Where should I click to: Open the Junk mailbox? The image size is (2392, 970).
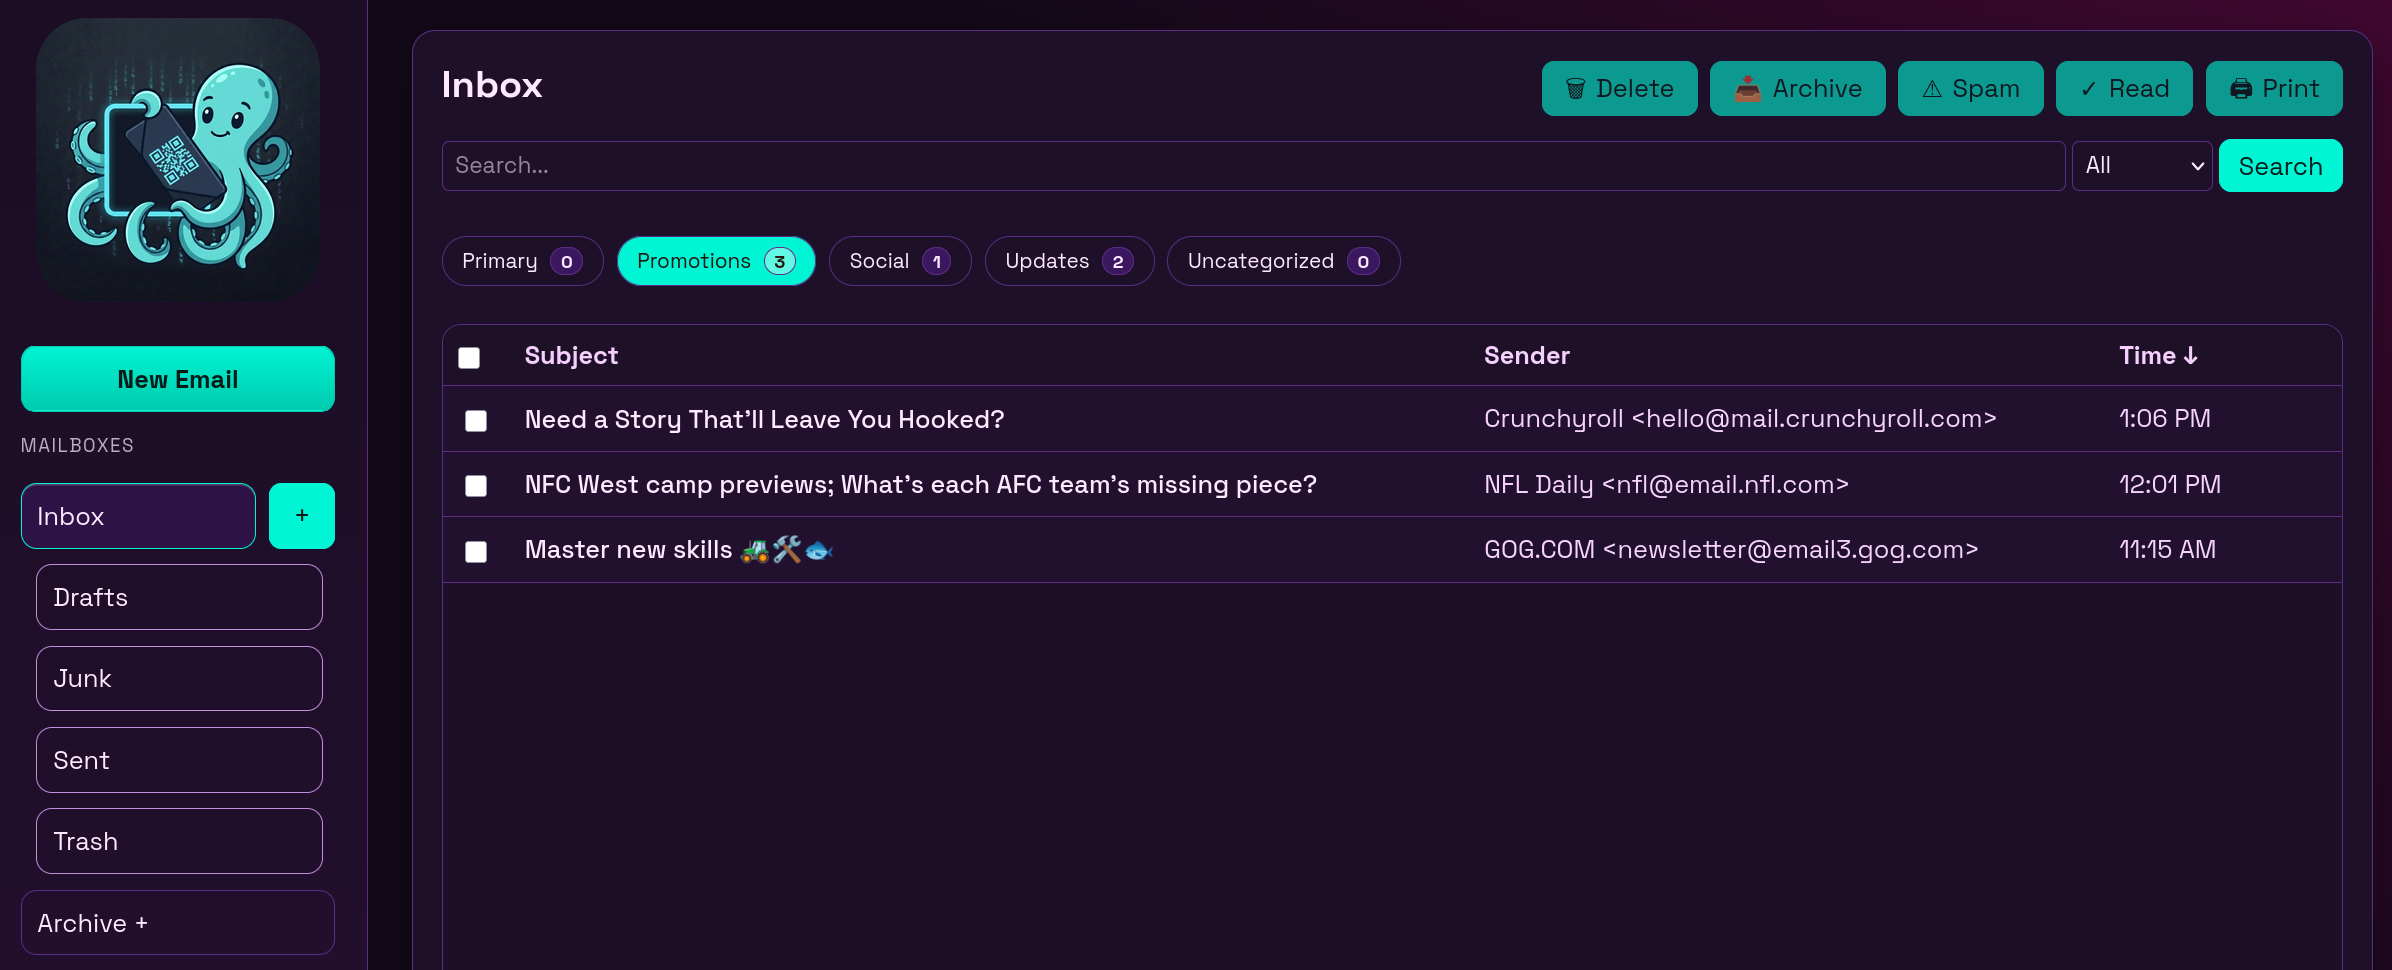coord(179,678)
